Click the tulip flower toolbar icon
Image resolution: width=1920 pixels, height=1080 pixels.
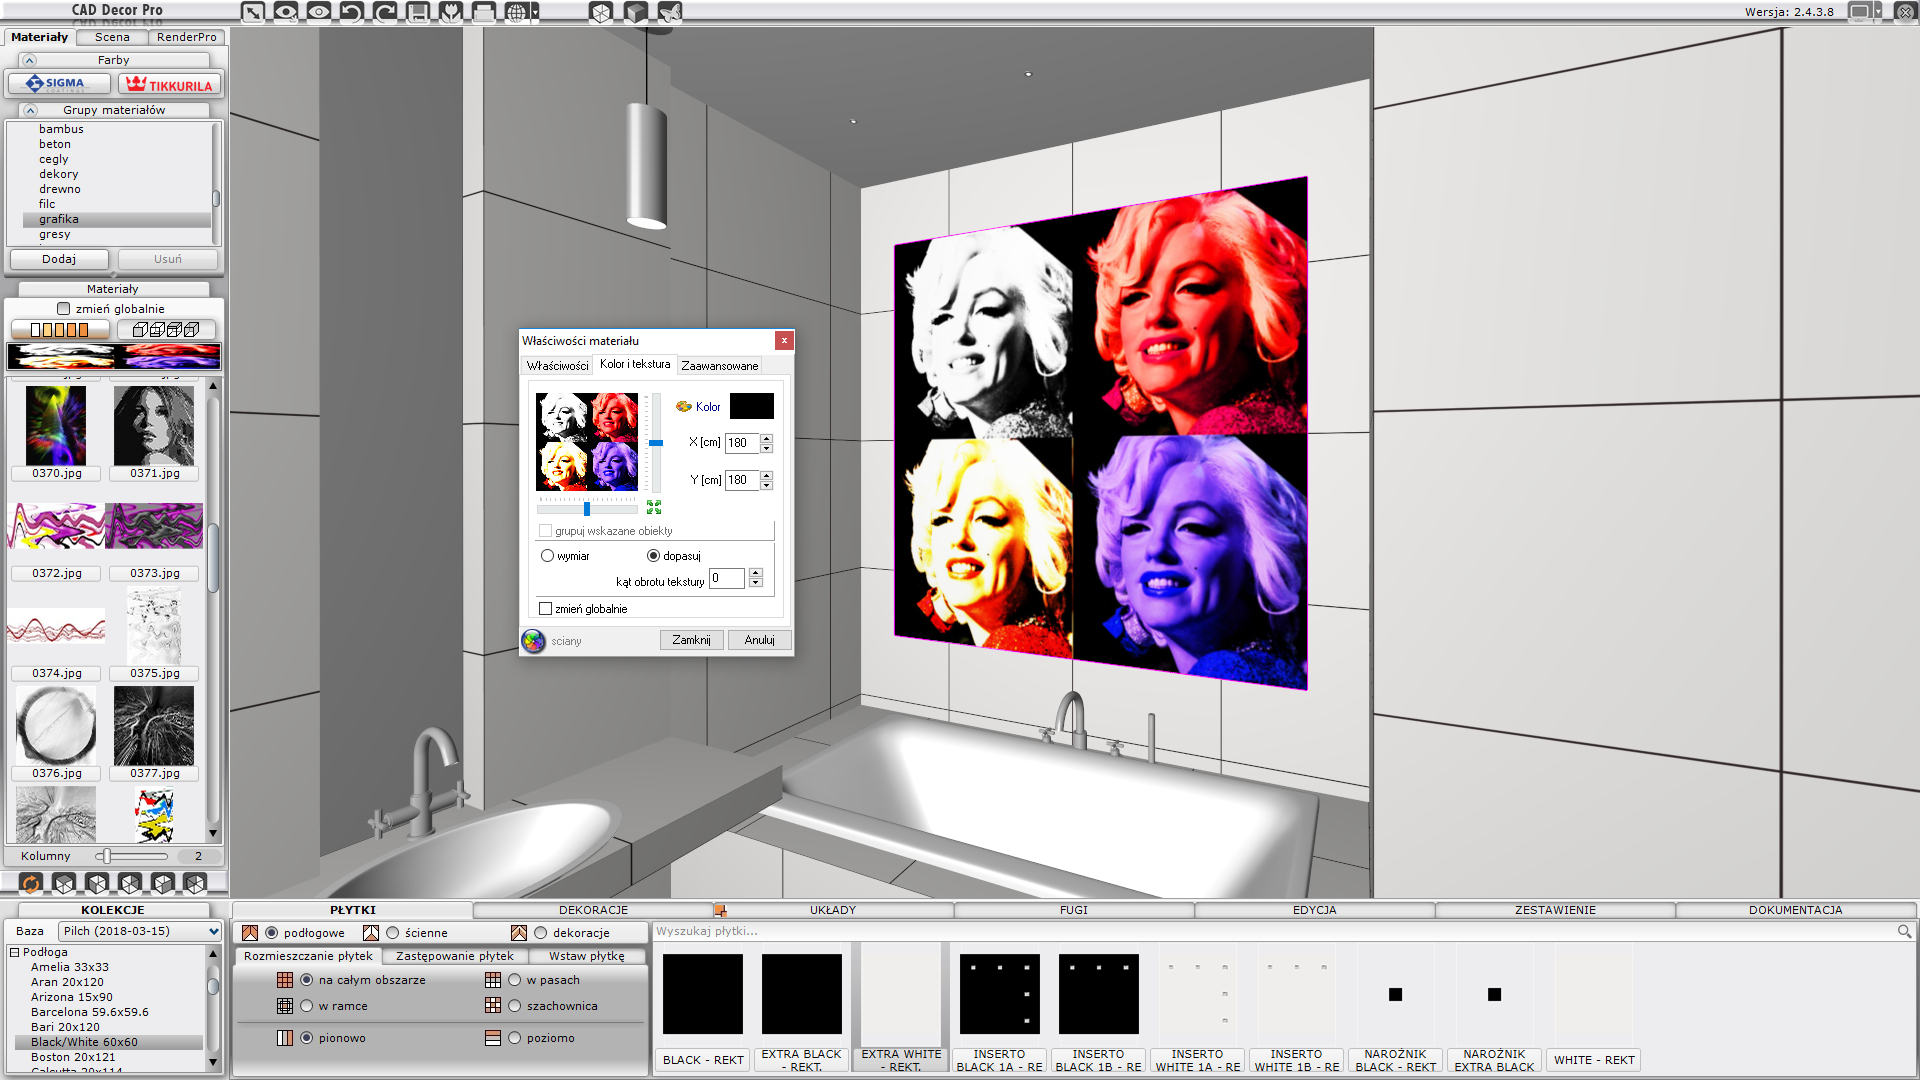click(x=451, y=12)
